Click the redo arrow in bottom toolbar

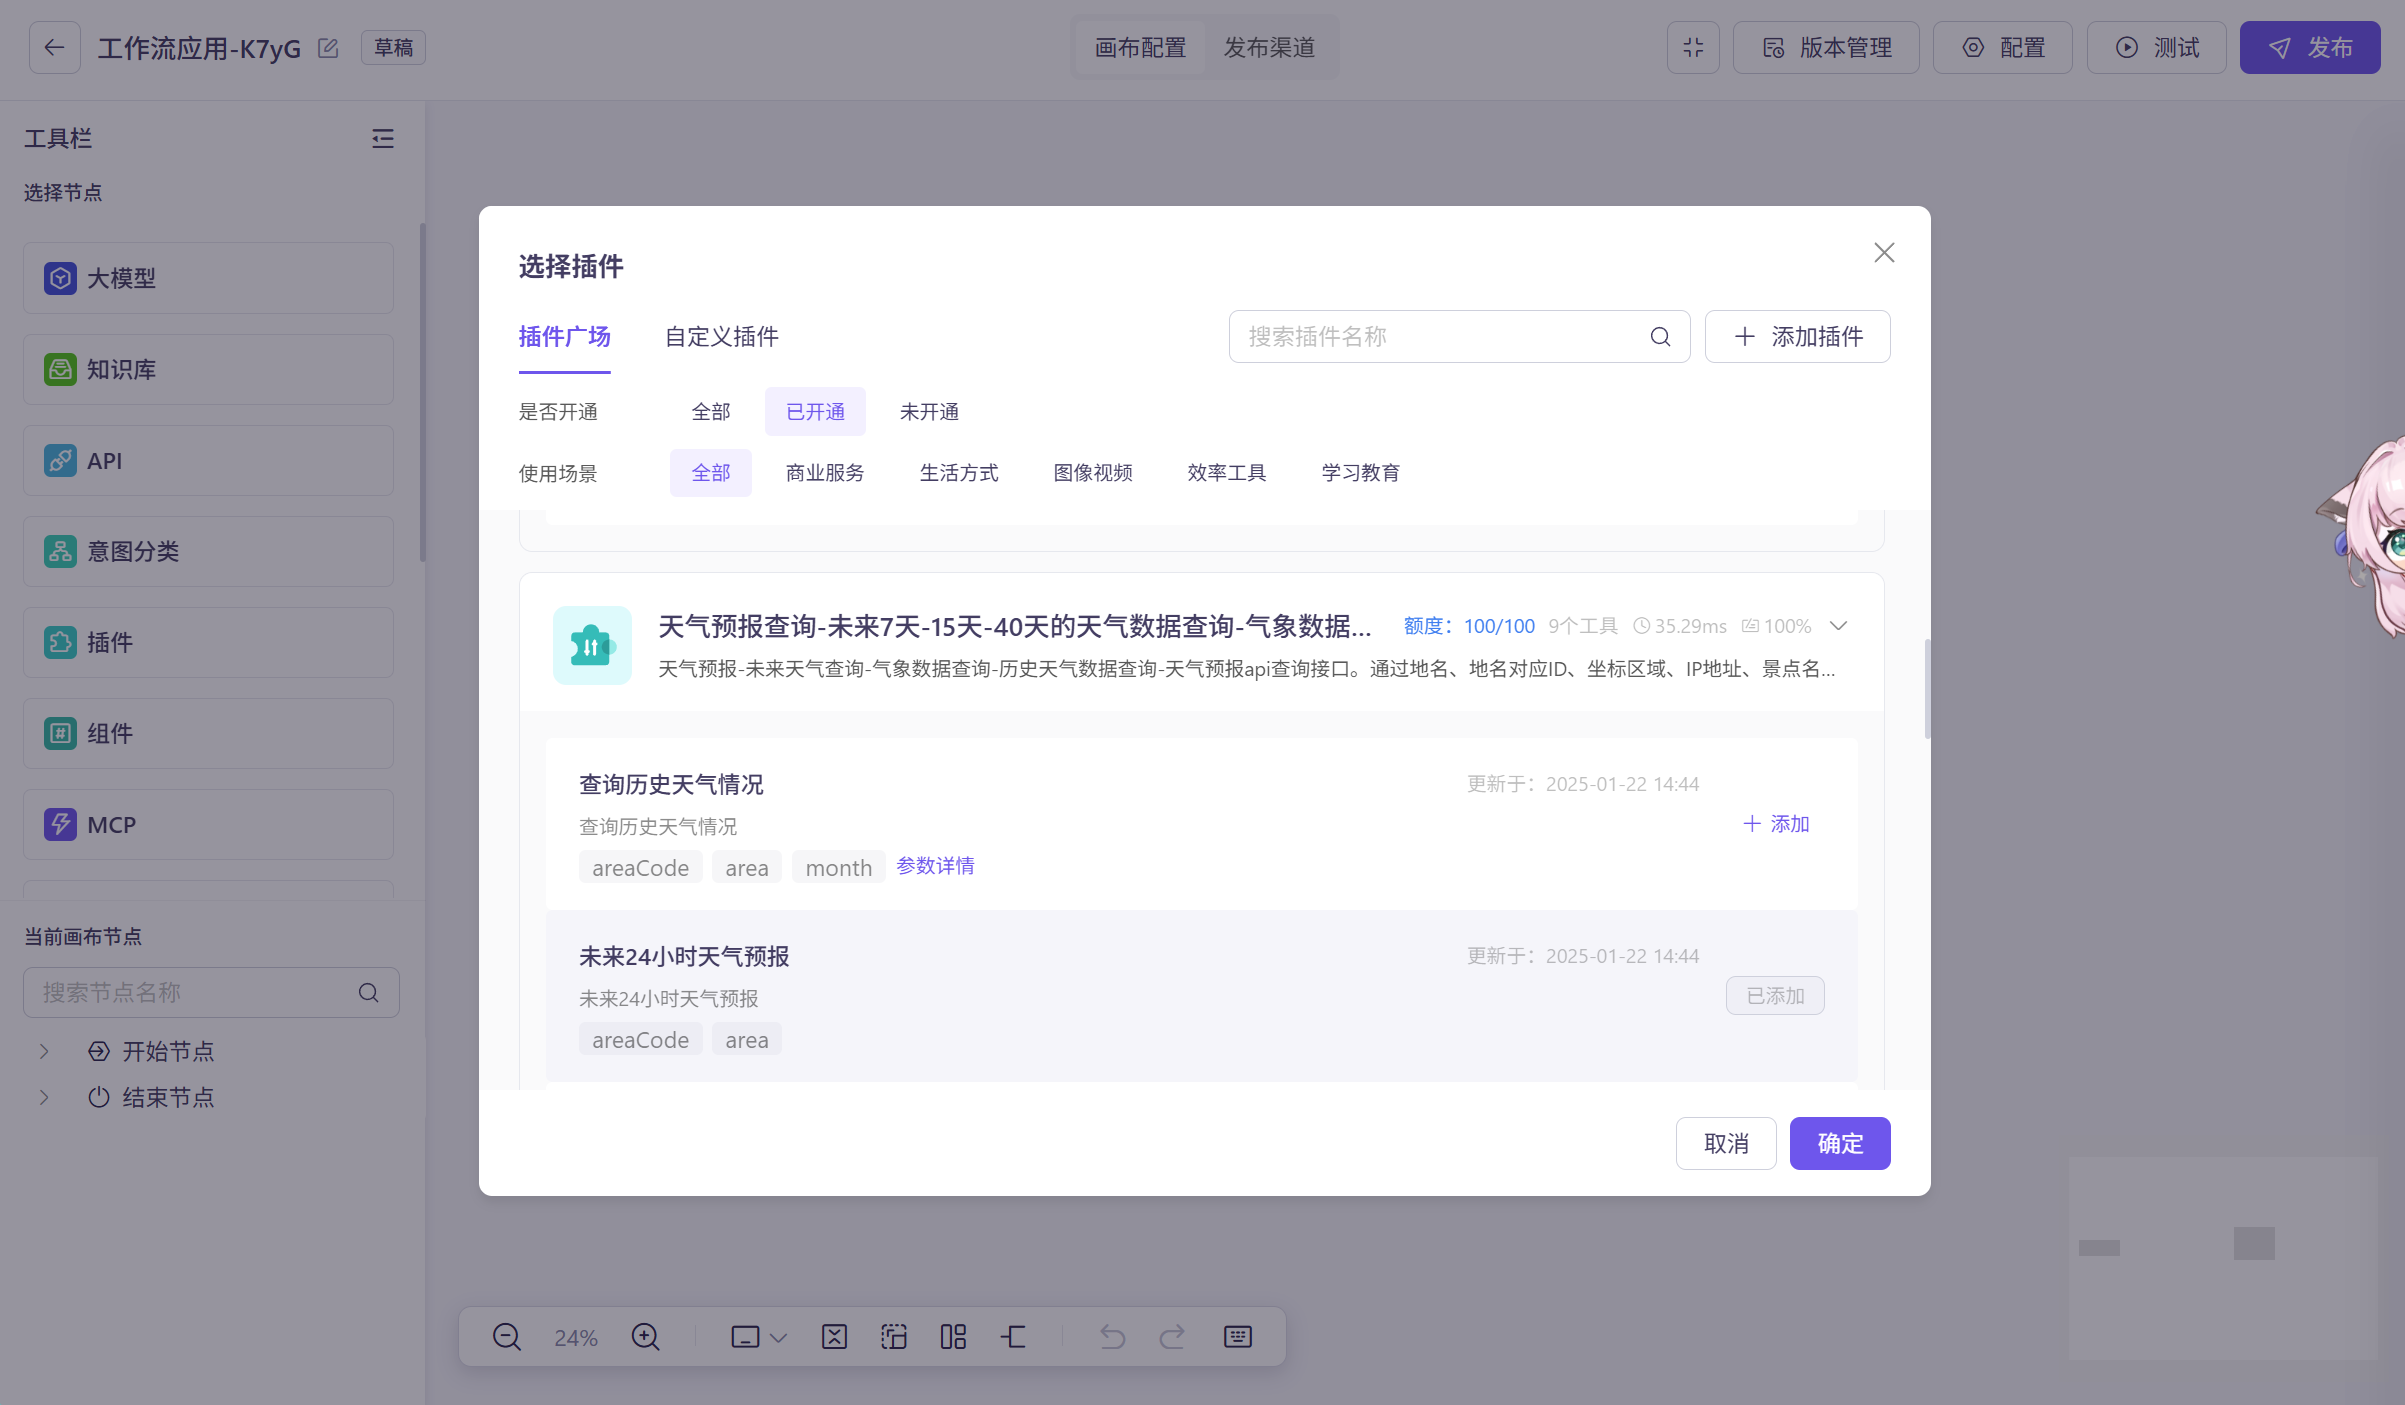pyautogui.click(x=1172, y=1337)
